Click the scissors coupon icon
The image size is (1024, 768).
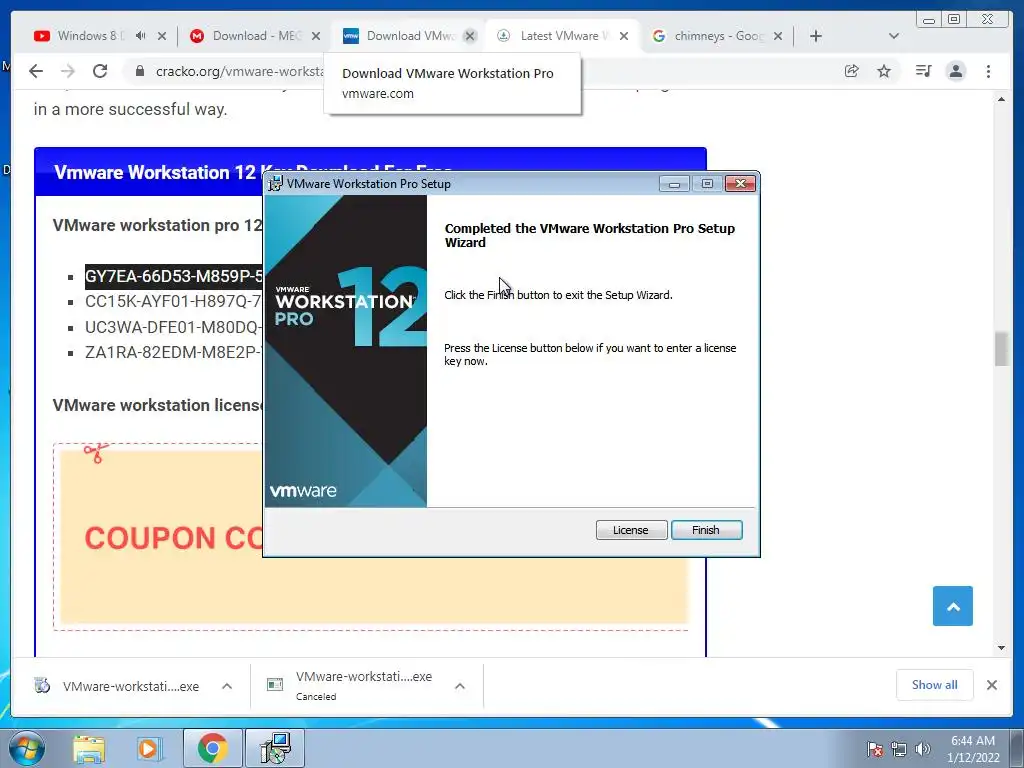[x=96, y=452]
